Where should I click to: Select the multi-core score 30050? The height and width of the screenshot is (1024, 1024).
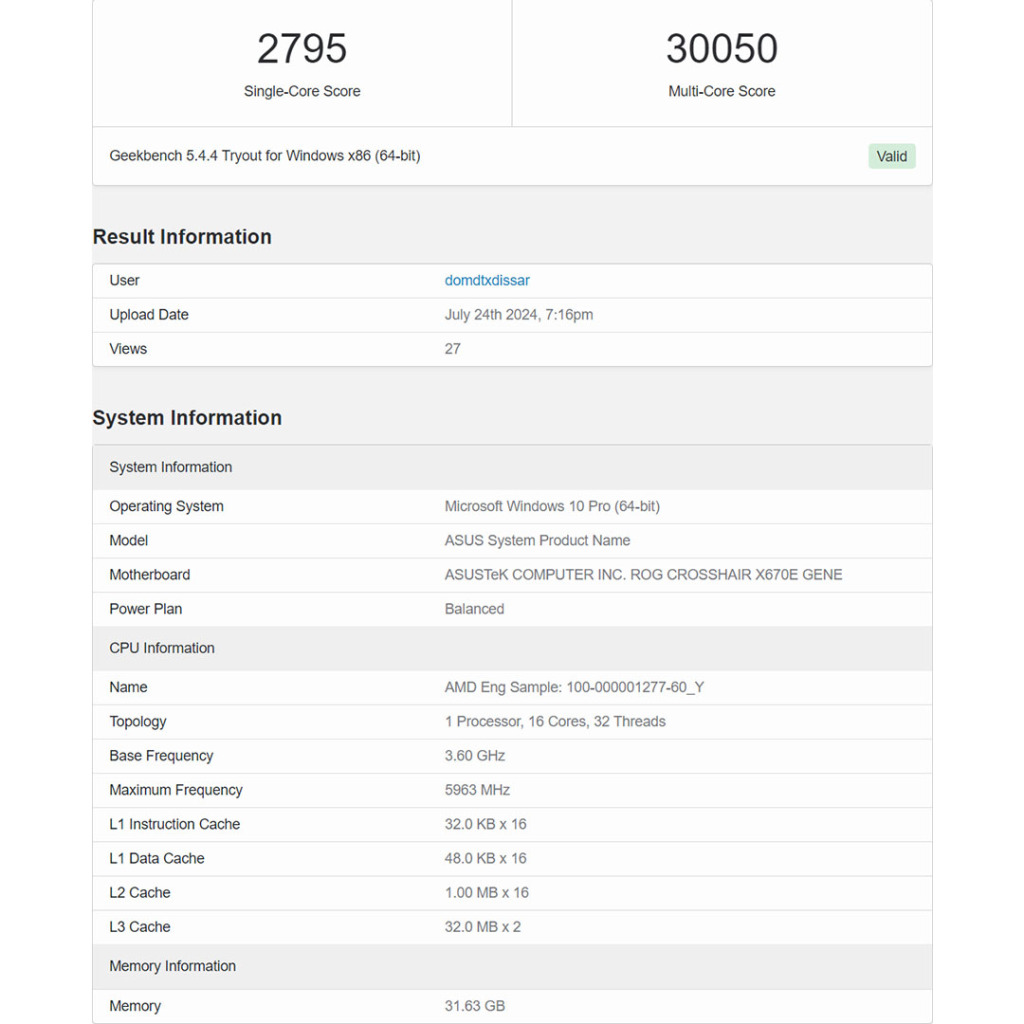(x=722, y=48)
